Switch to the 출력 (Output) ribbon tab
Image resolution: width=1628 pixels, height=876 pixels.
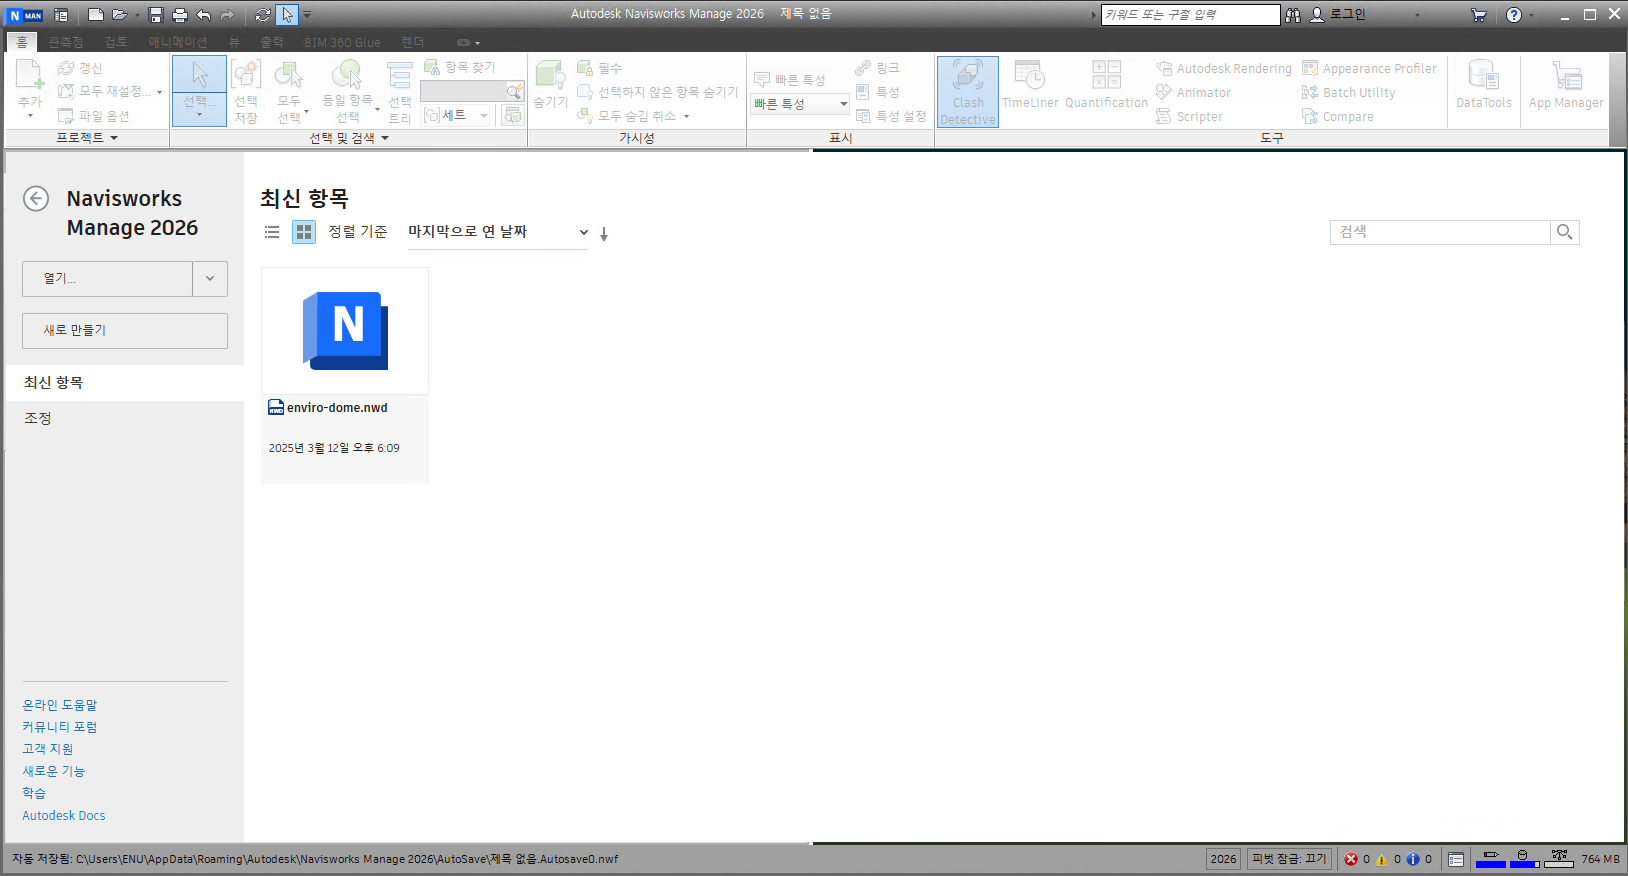point(272,42)
